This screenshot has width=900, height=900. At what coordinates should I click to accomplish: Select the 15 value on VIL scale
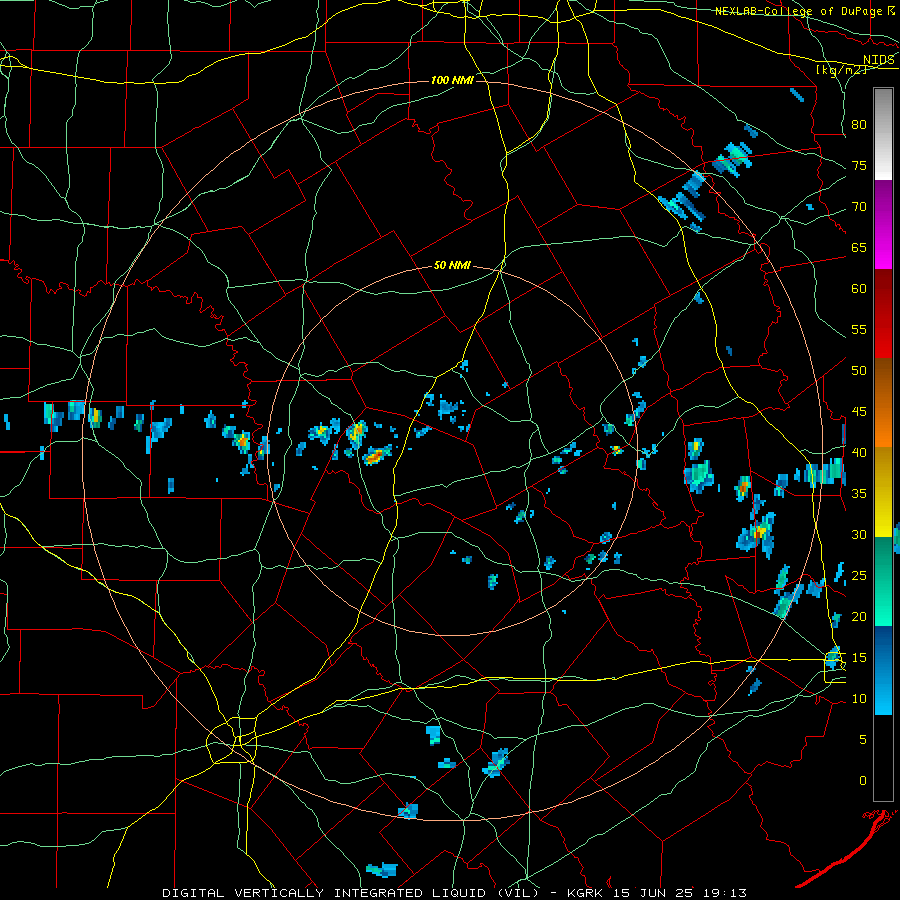859,657
